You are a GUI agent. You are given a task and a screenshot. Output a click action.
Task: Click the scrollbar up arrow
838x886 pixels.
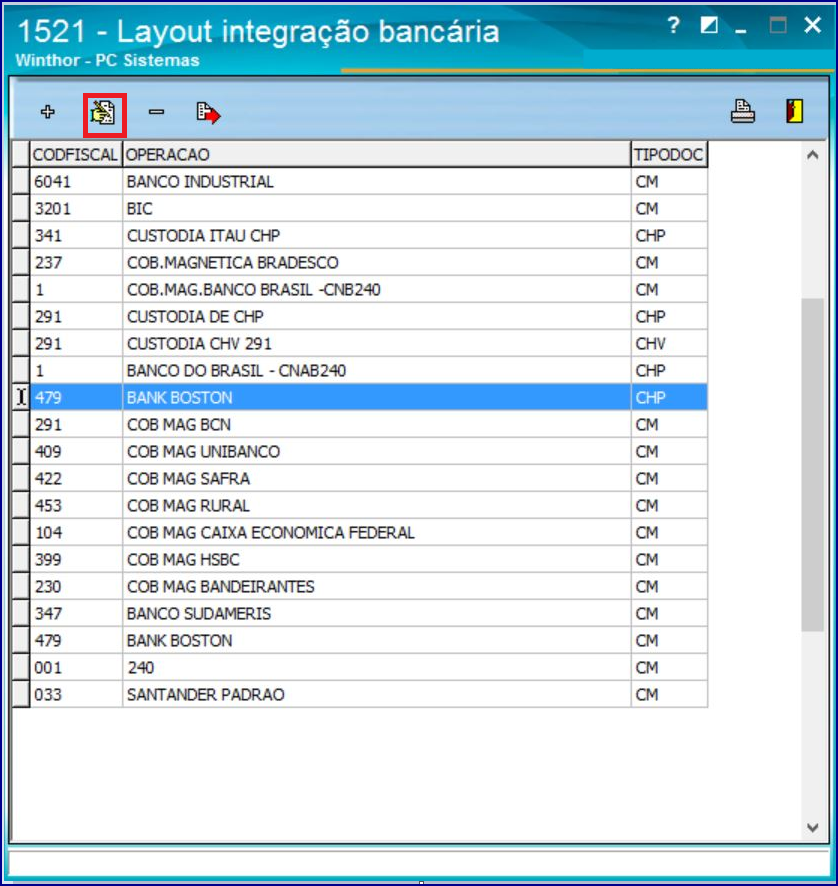(x=813, y=155)
